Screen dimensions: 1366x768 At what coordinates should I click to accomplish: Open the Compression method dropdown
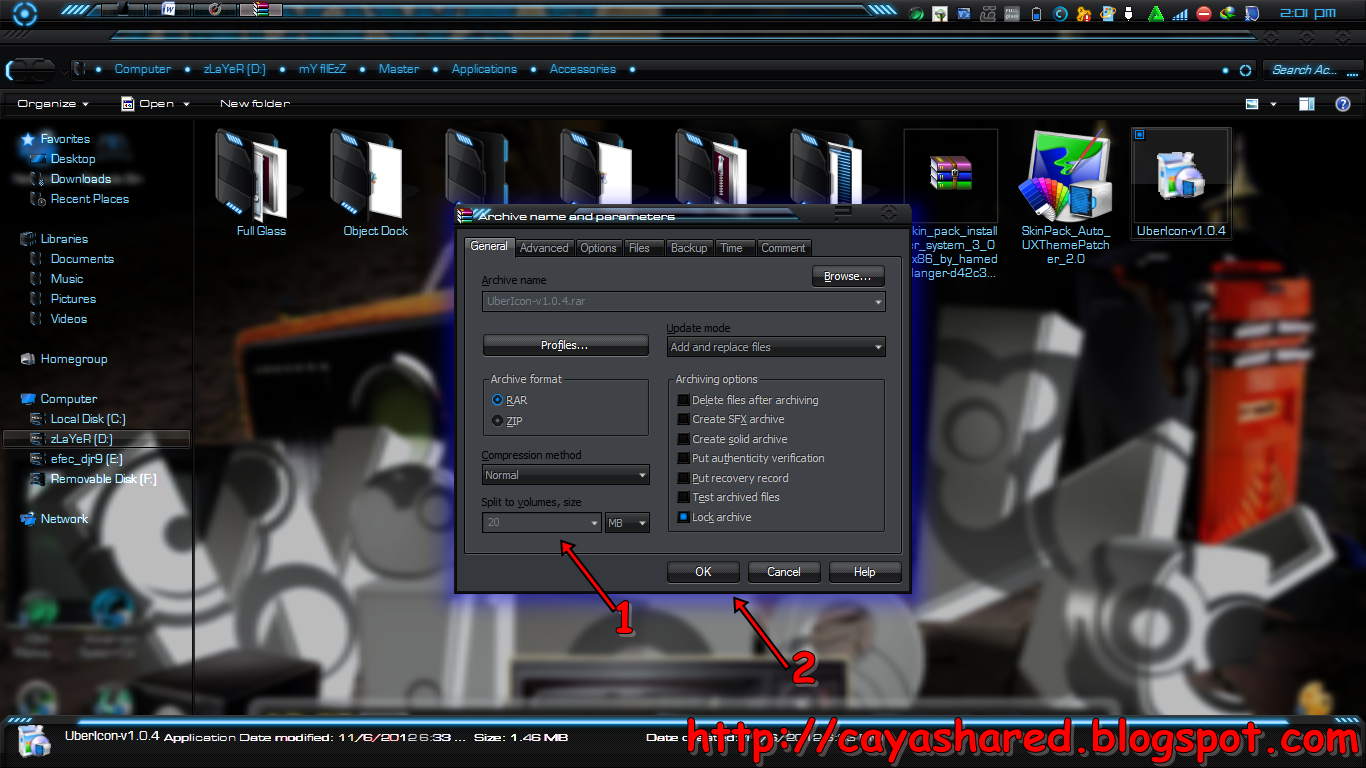click(642, 475)
